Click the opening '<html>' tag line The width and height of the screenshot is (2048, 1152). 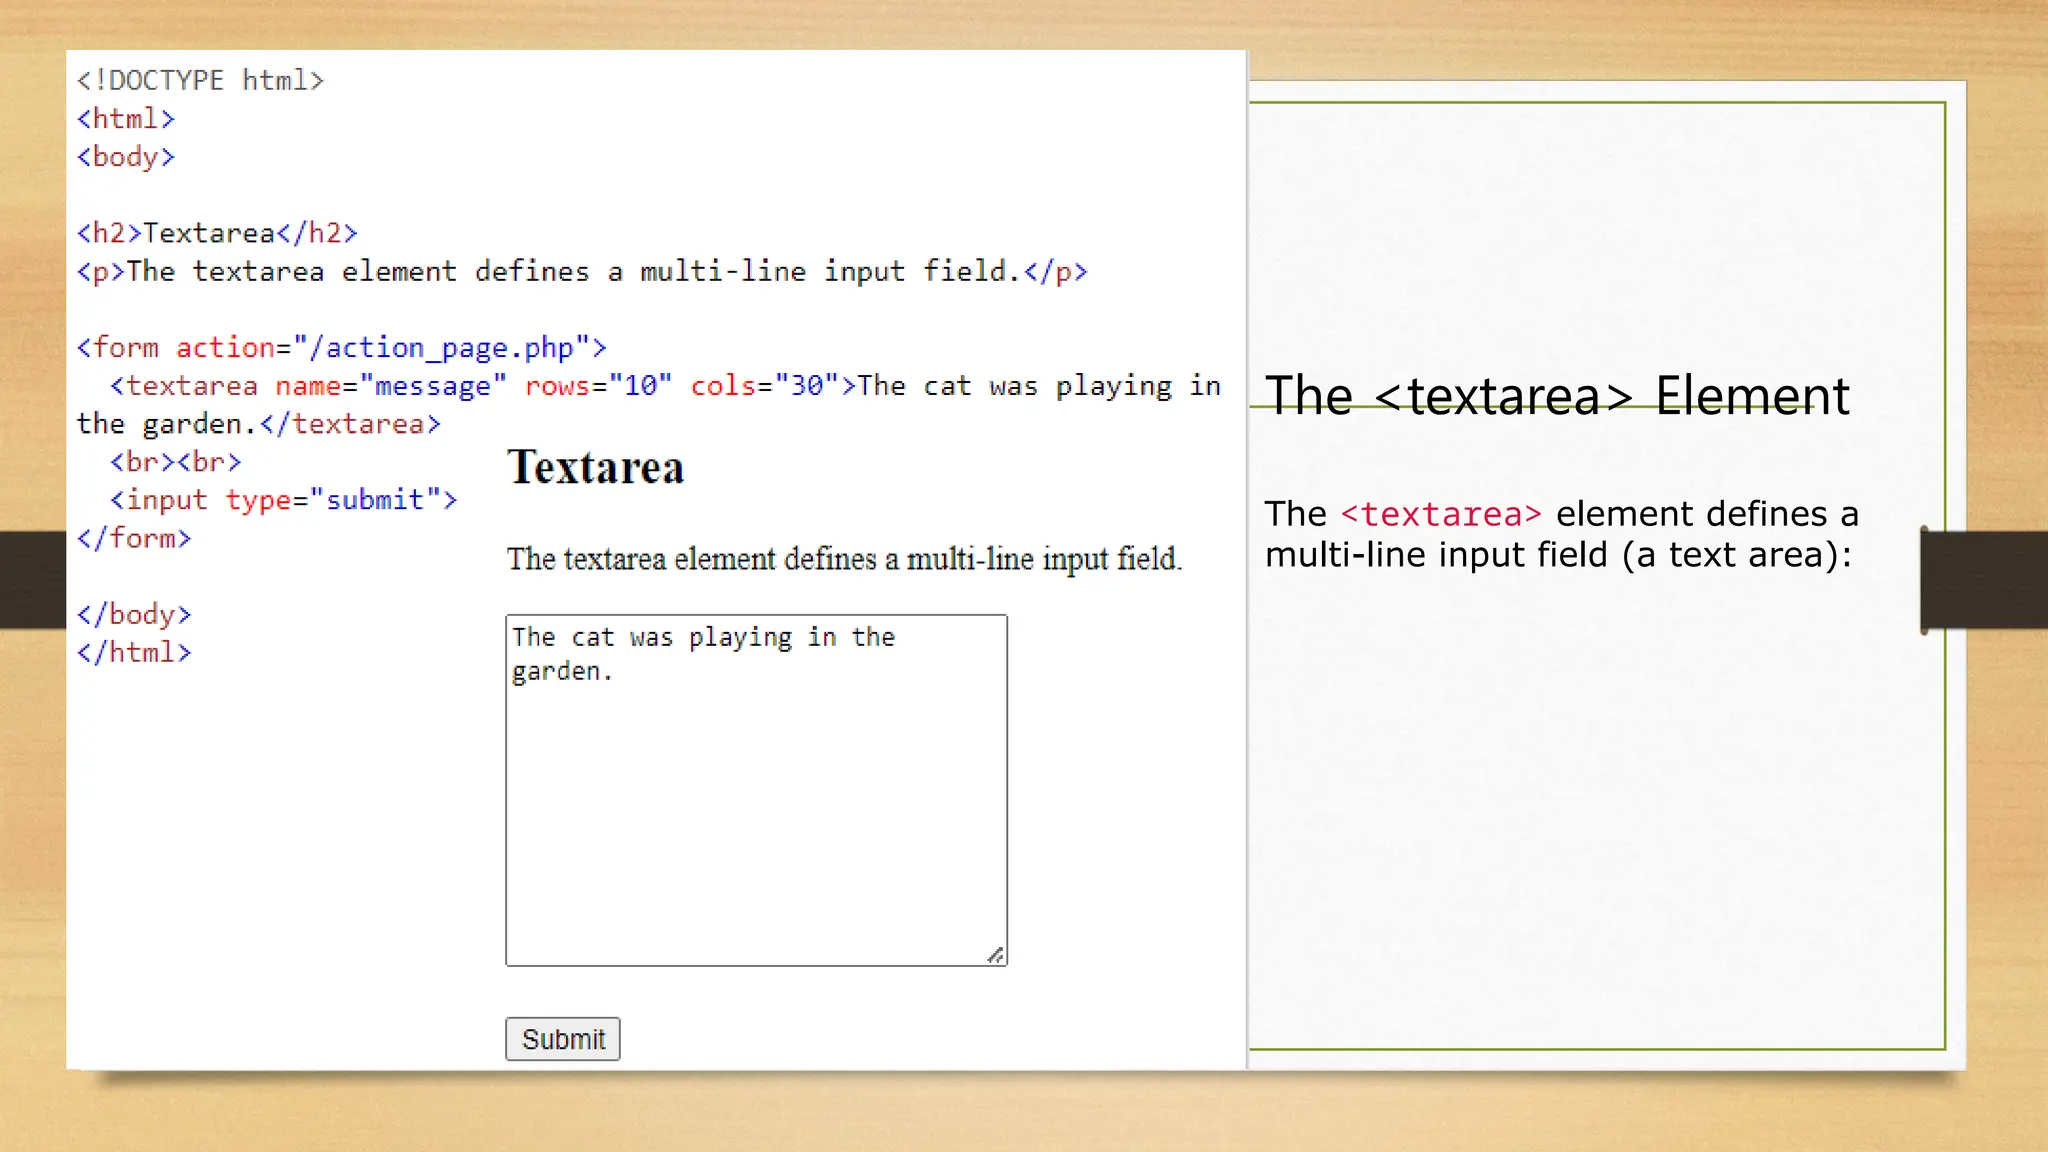click(126, 119)
